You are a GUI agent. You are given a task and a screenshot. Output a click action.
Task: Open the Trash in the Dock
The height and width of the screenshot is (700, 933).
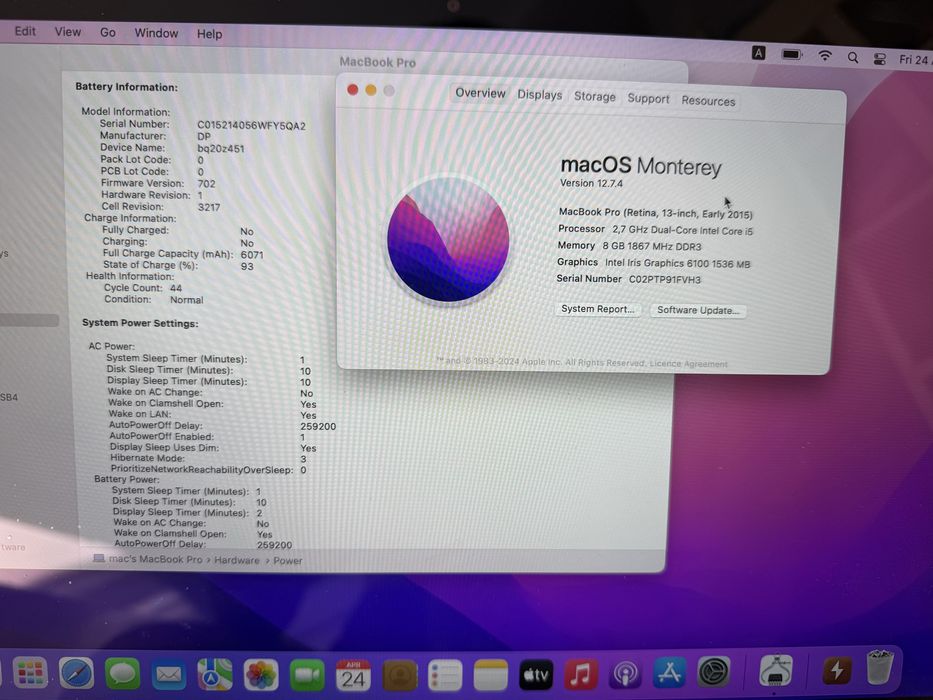[880, 668]
